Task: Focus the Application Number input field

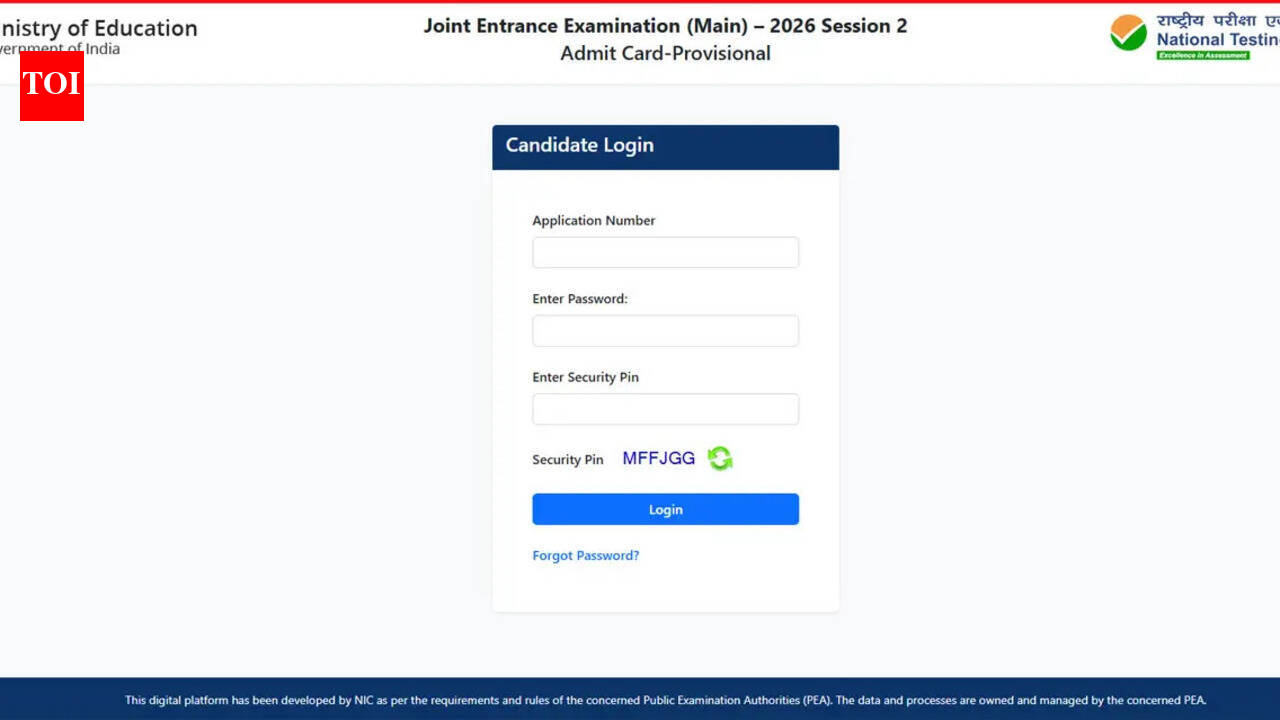Action: click(665, 253)
